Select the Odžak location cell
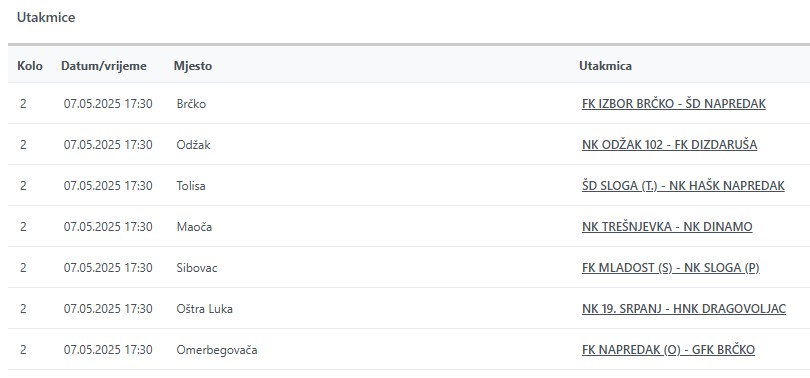The width and height of the screenshot is (810, 378). click(194, 145)
